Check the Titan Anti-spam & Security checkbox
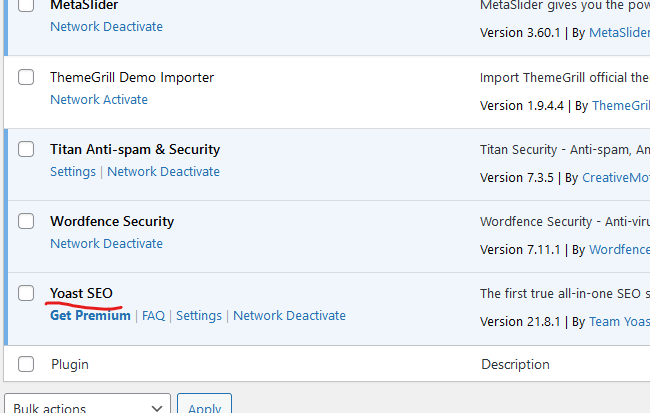Screen dimensions: 650x413 click(26, 149)
